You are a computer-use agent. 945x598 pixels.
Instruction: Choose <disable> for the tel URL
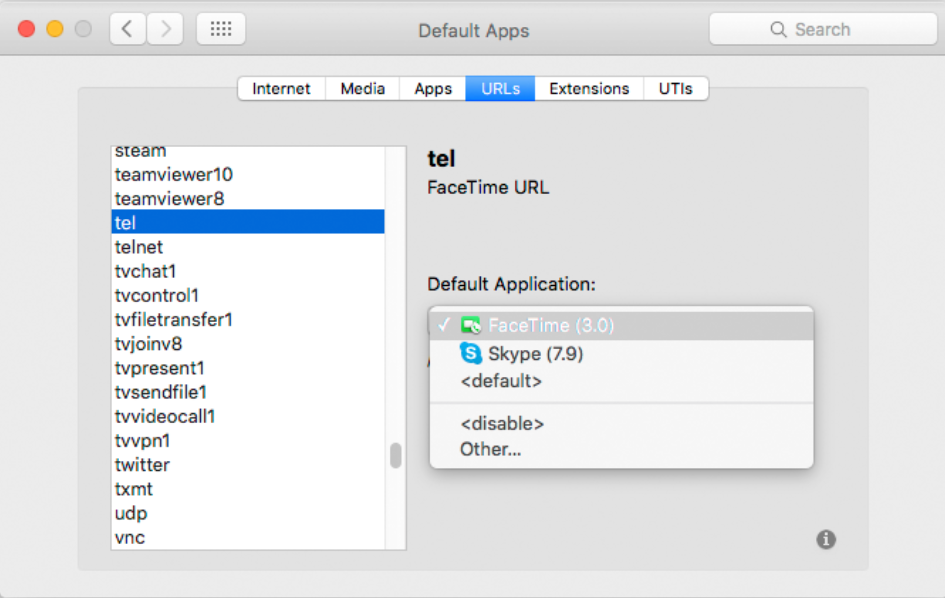point(502,423)
